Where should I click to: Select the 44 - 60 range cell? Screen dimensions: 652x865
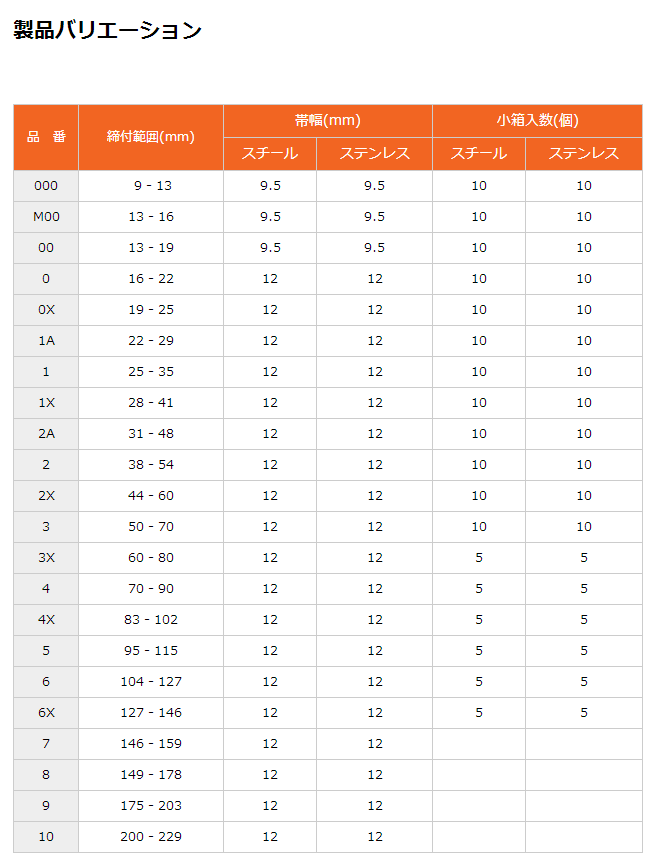[x=151, y=496]
